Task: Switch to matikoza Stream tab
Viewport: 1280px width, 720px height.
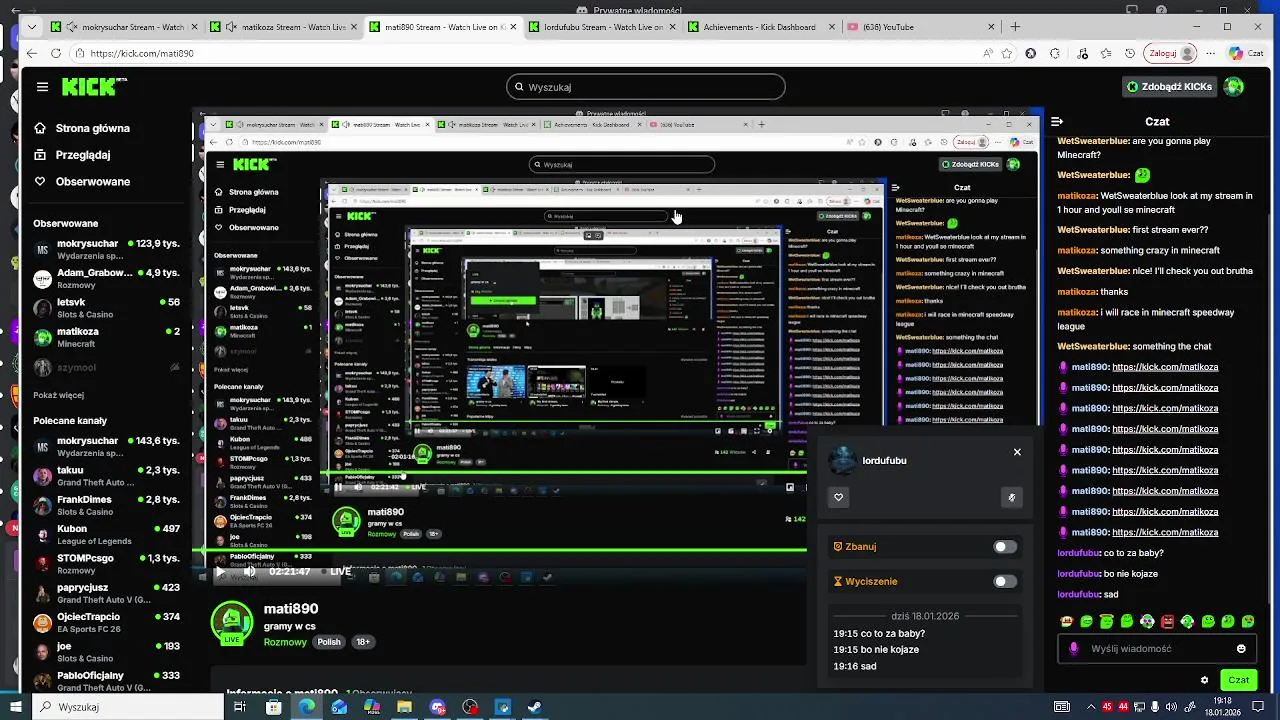Action: (284, 27)
